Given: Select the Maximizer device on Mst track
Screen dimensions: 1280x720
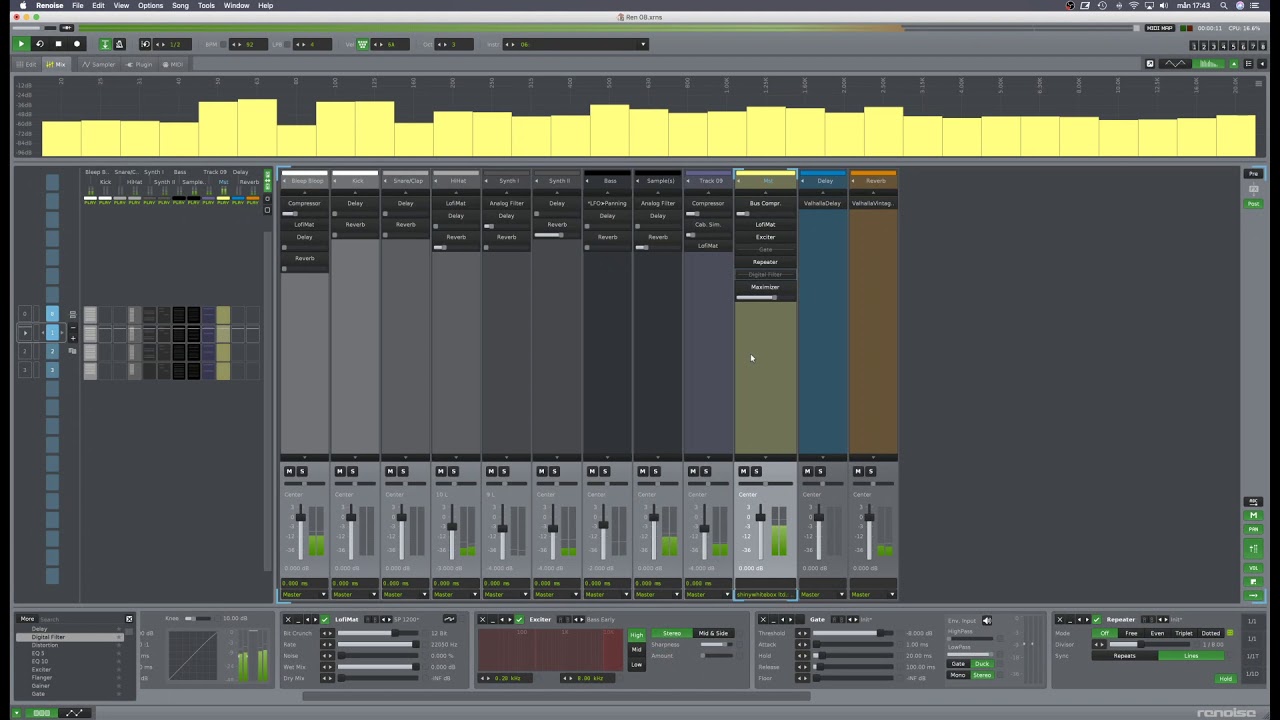Looking at the screenshot, I should pyautogui.click(x=765, y=287).
